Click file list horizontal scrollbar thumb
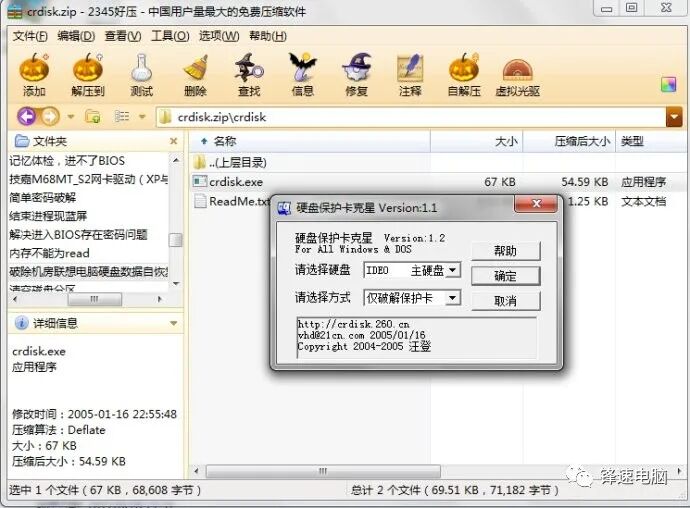 [x=323, y=471]
